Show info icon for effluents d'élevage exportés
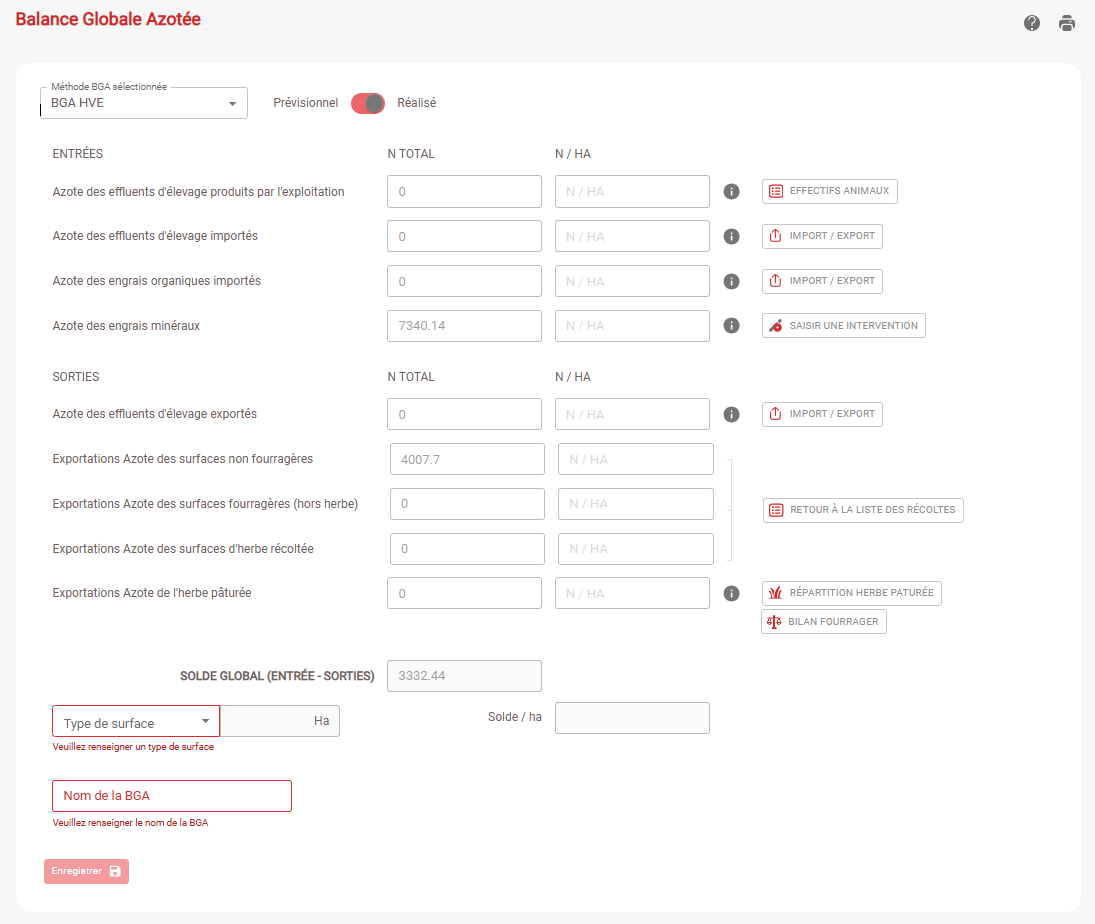1095x924 pixels. click(731, 414)
